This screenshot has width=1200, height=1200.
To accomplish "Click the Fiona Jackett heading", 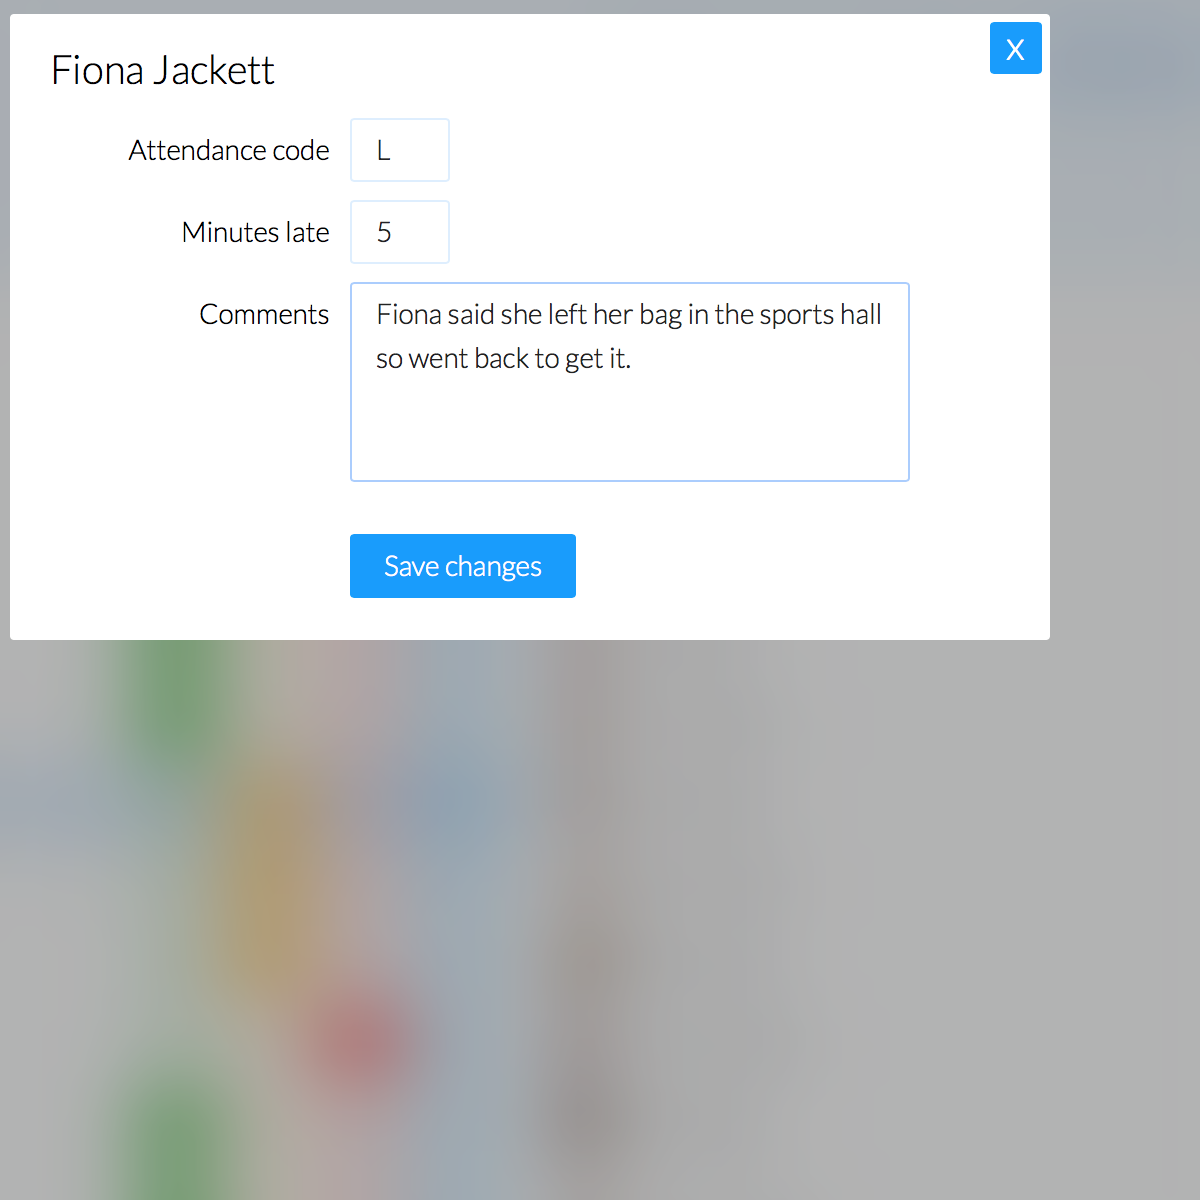I will 162,70.
